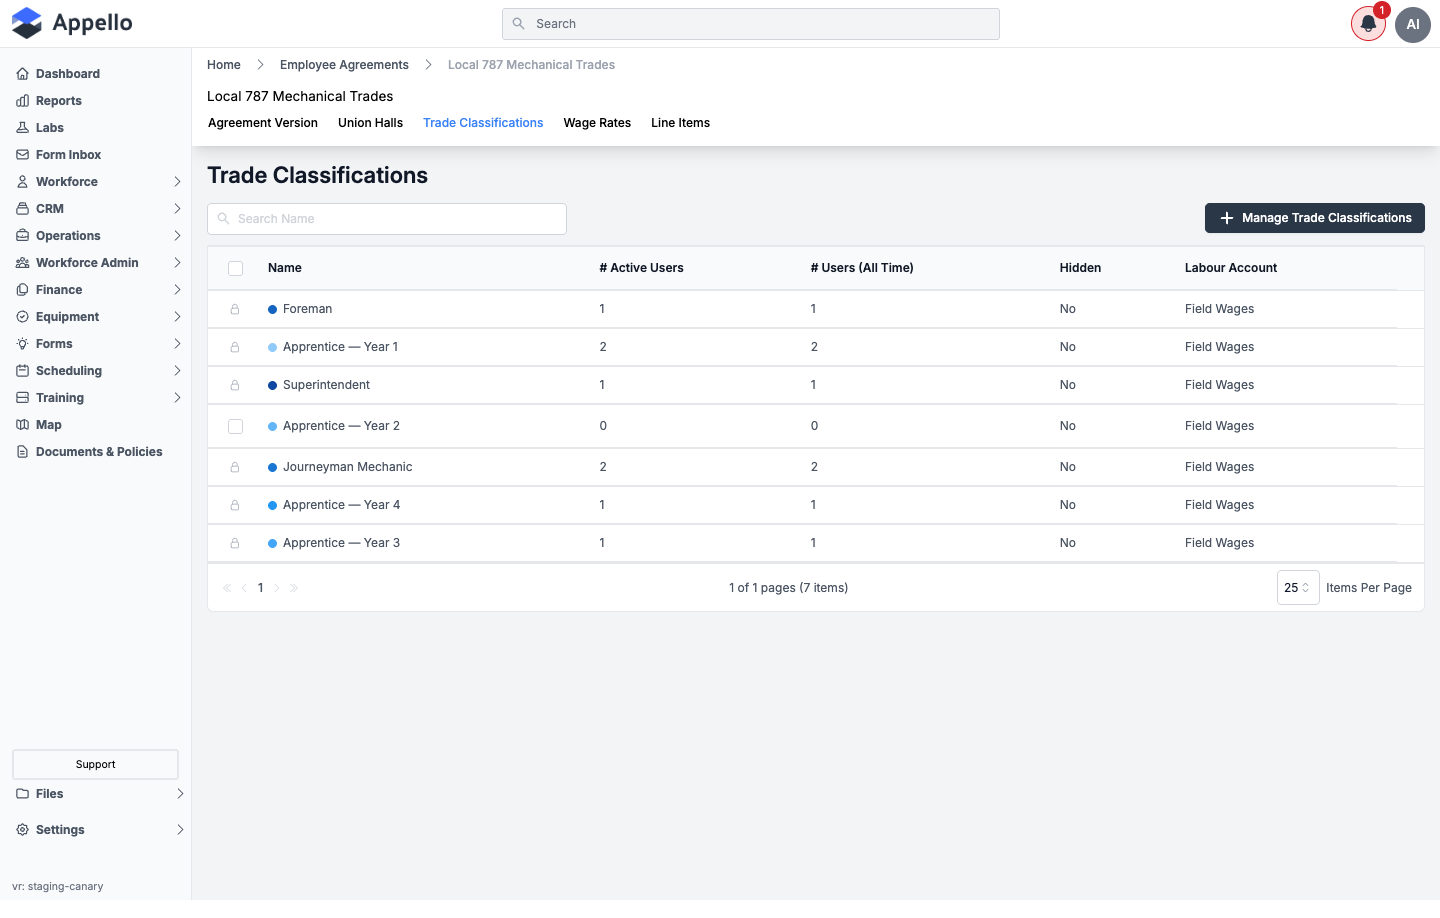This screenshot has width=1440, height=918.
Task: Click lock icon on Journeyman Mechanic row
Action: pos(235,468)
